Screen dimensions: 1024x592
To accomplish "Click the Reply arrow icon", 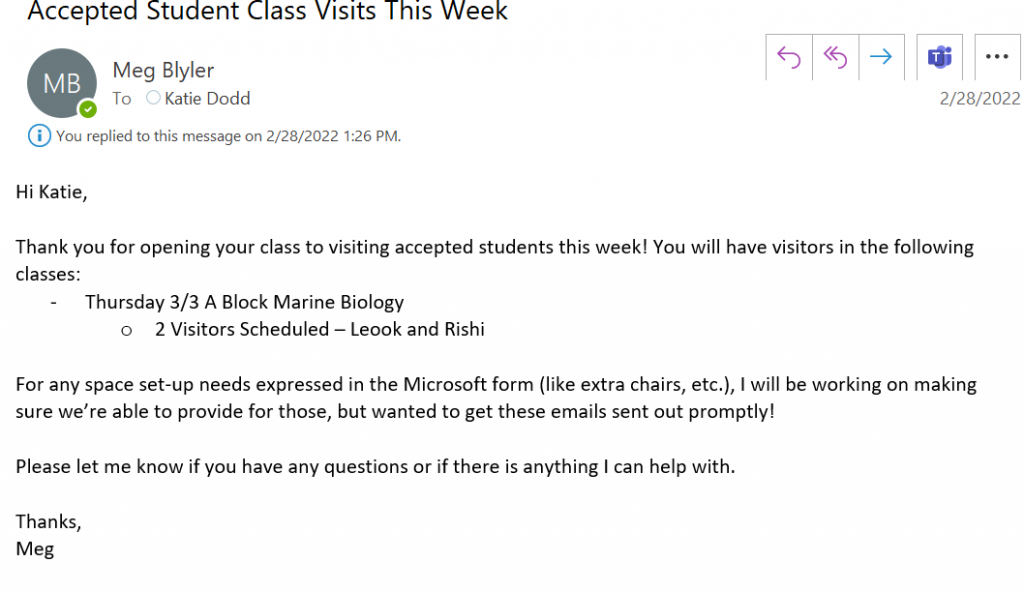I will [789, 58].
